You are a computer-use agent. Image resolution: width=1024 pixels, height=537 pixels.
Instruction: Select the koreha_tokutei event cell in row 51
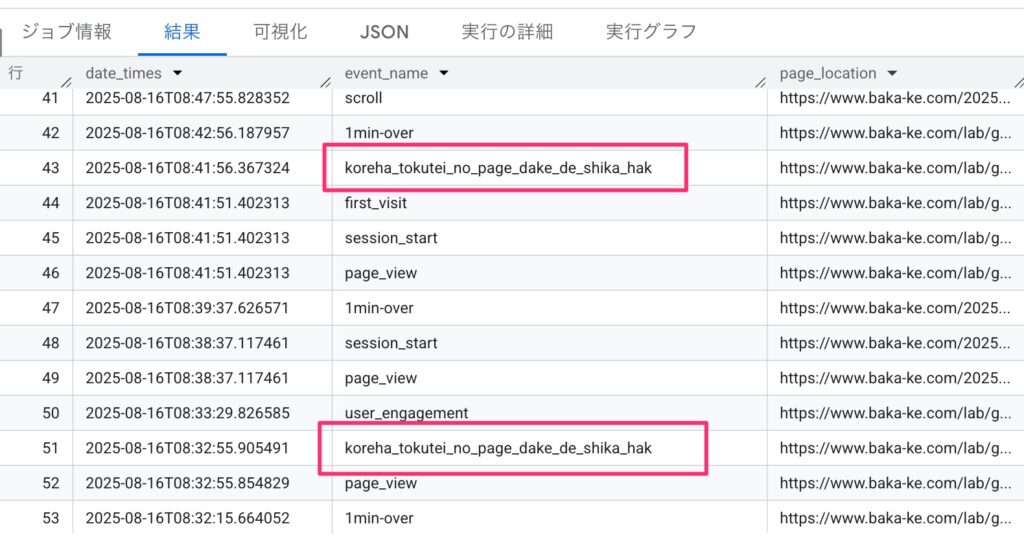point(498,448)
